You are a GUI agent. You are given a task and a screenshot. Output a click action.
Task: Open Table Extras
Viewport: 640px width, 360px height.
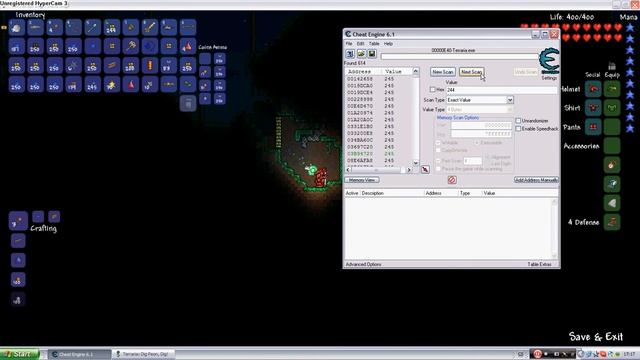click(539, 264)
